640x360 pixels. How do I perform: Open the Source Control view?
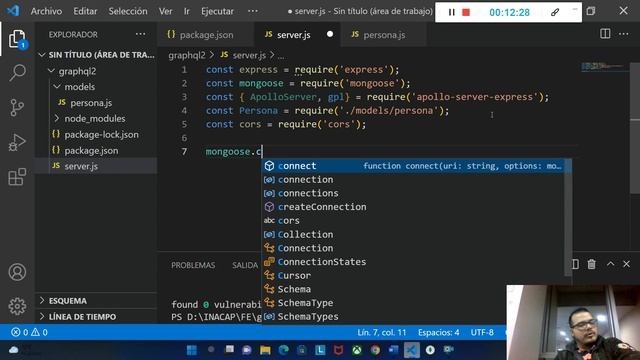[x=17, y=108]
